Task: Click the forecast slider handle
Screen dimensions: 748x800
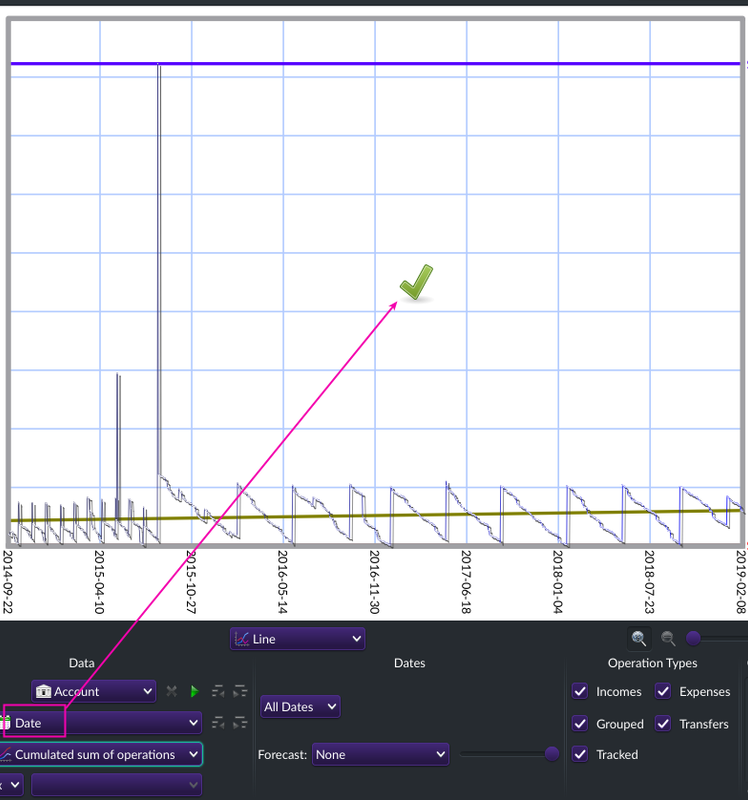Action: coord(552,754)
